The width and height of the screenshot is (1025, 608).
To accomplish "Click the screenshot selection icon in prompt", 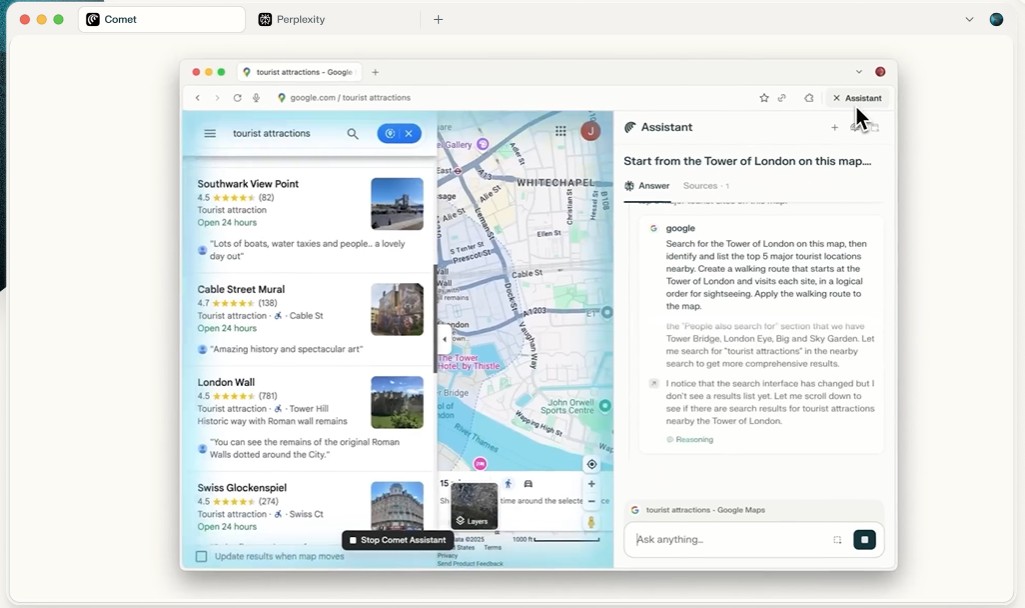I will (837, 539).
